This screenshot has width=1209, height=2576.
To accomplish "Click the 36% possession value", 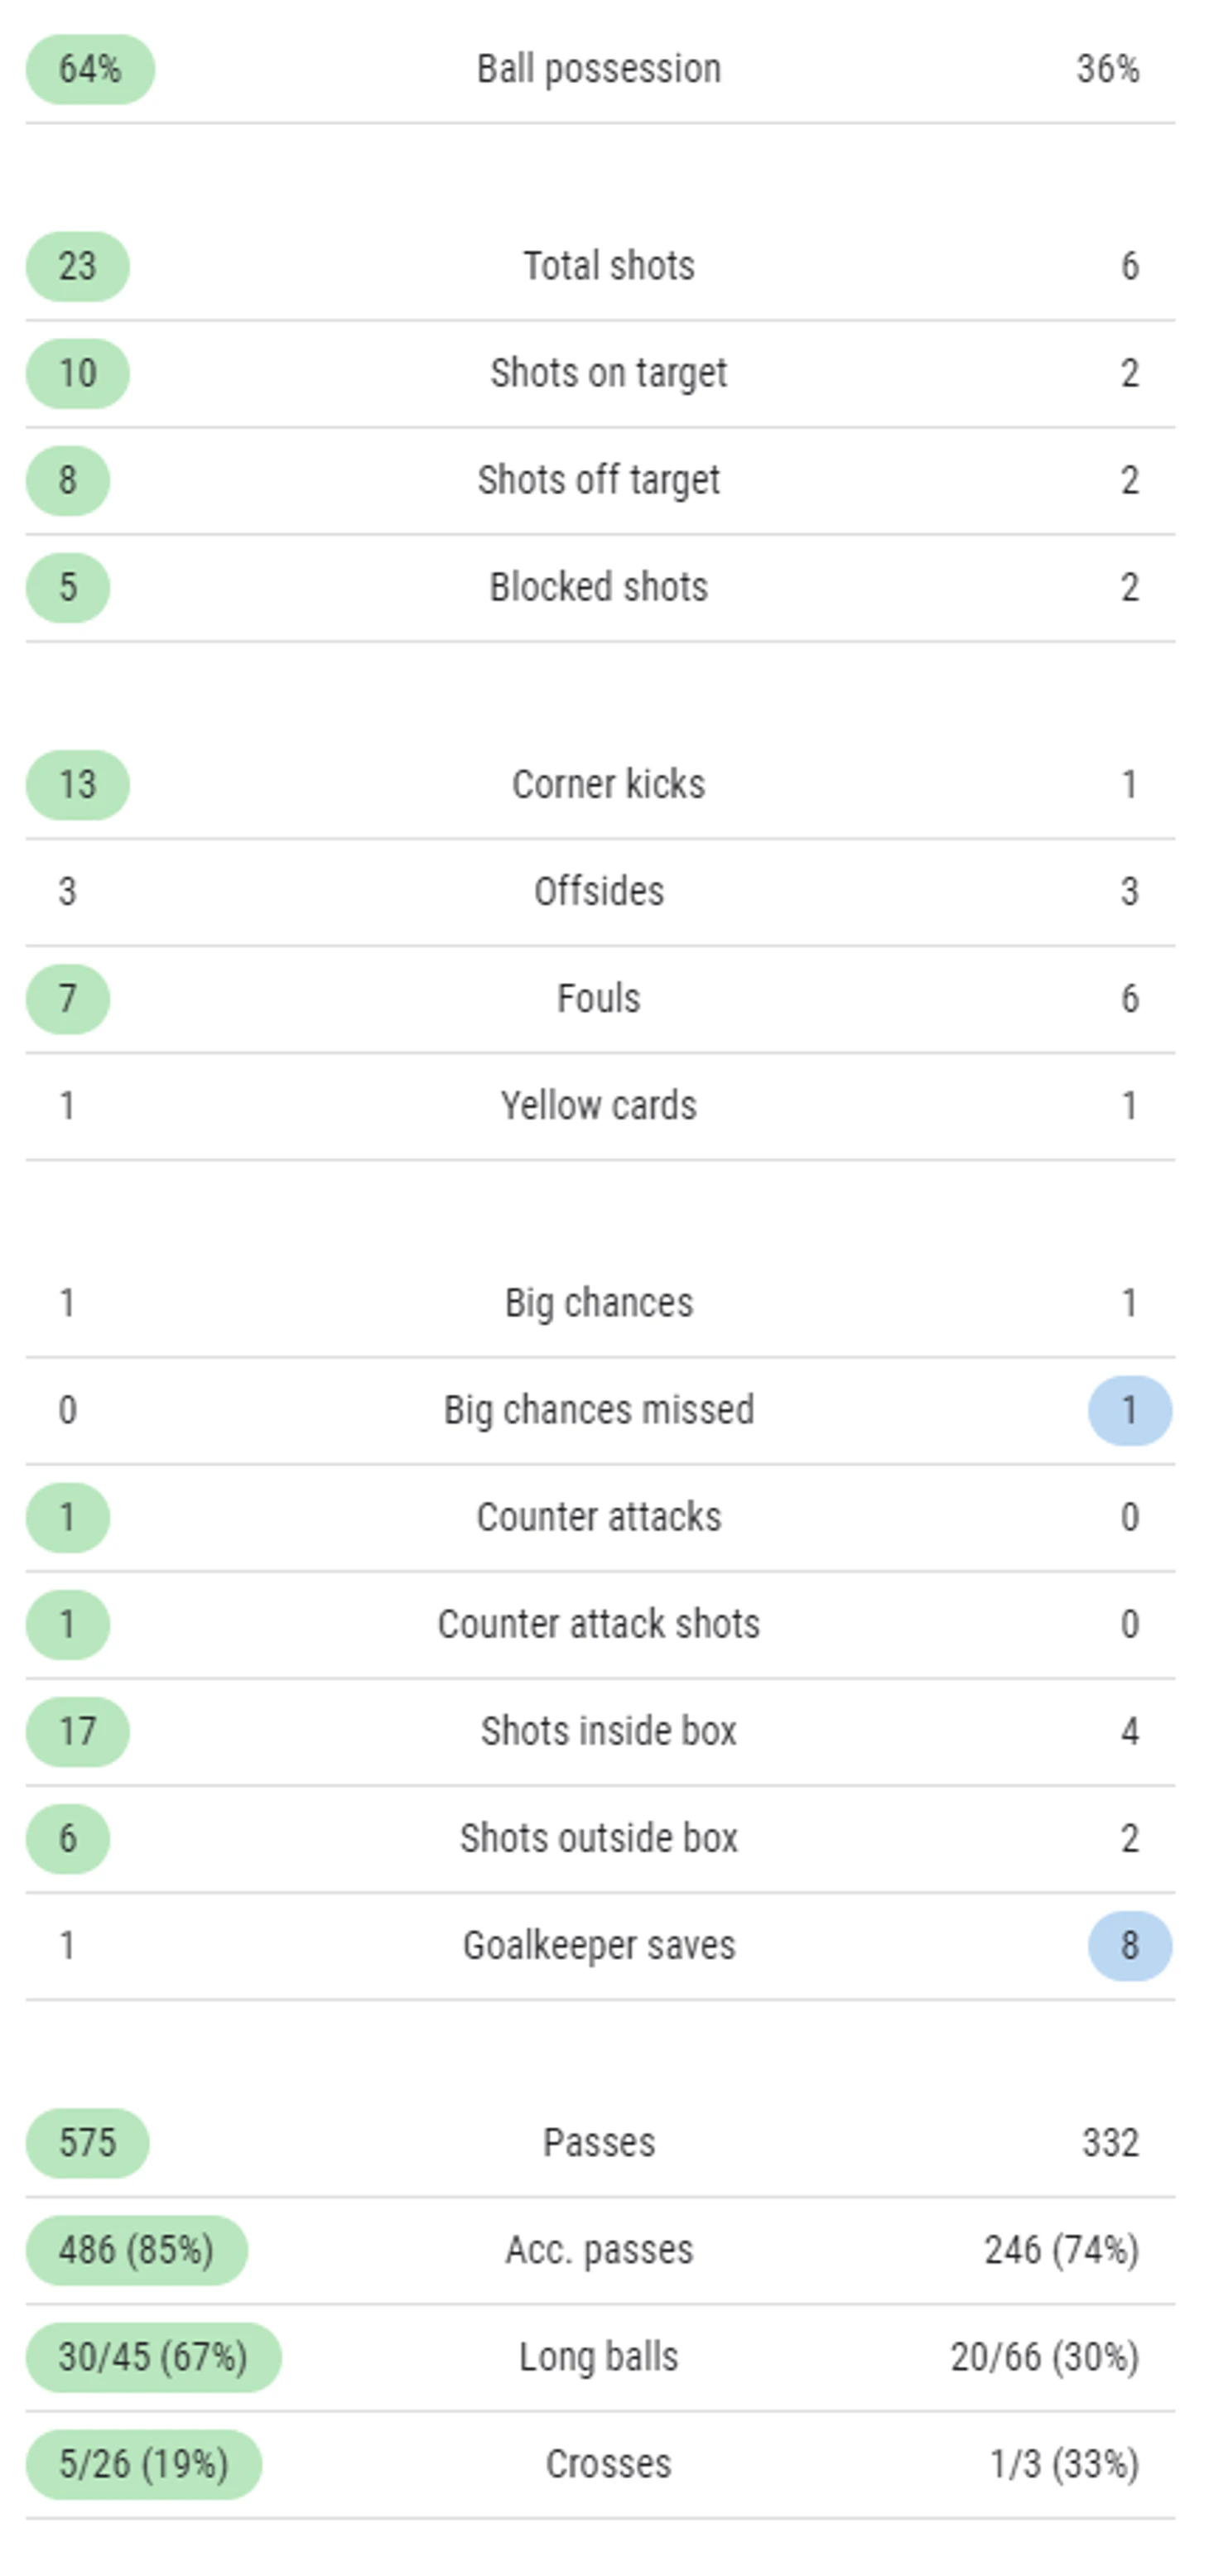I will (1107, 69).
